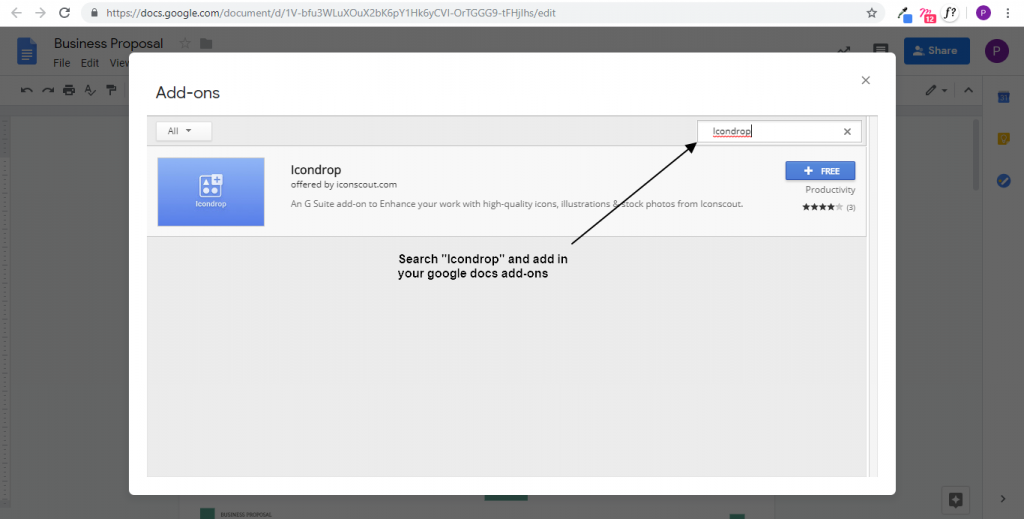Open the Chrome profile avatar in the browser toolbar
Screen dimensions: 1024x519
coord(983,13)
